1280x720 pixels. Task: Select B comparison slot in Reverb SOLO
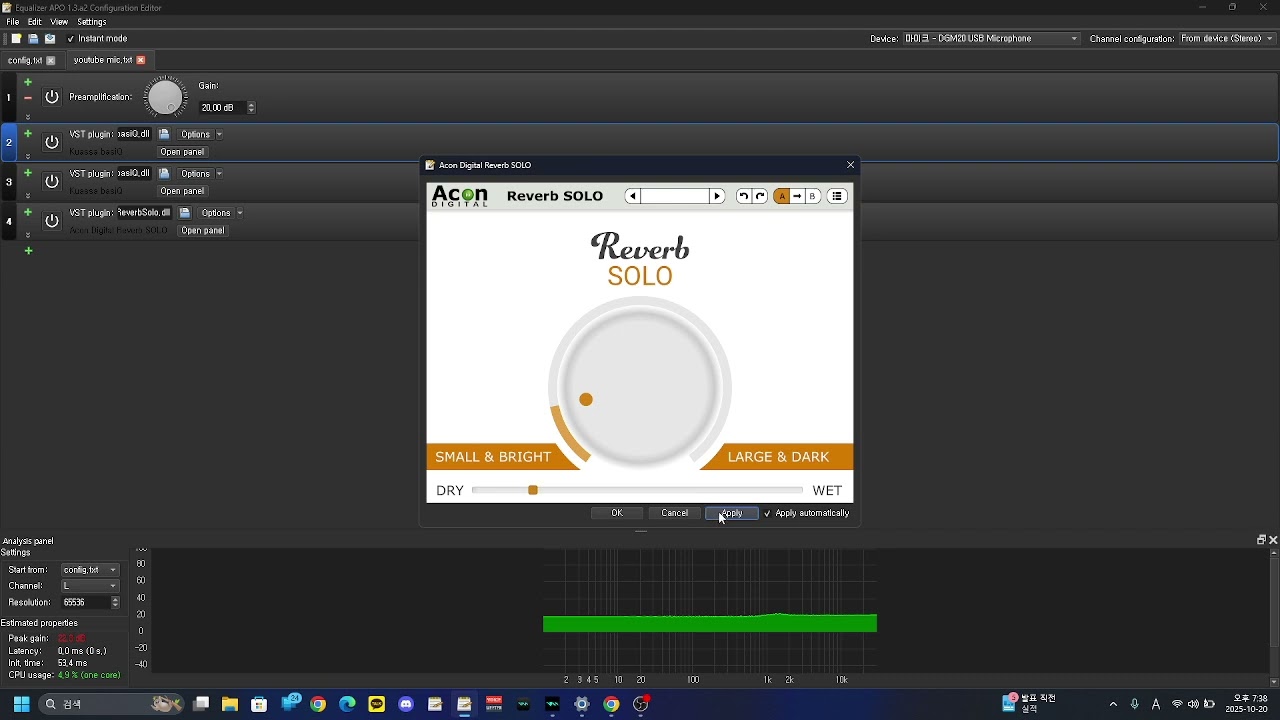point(813,196)
